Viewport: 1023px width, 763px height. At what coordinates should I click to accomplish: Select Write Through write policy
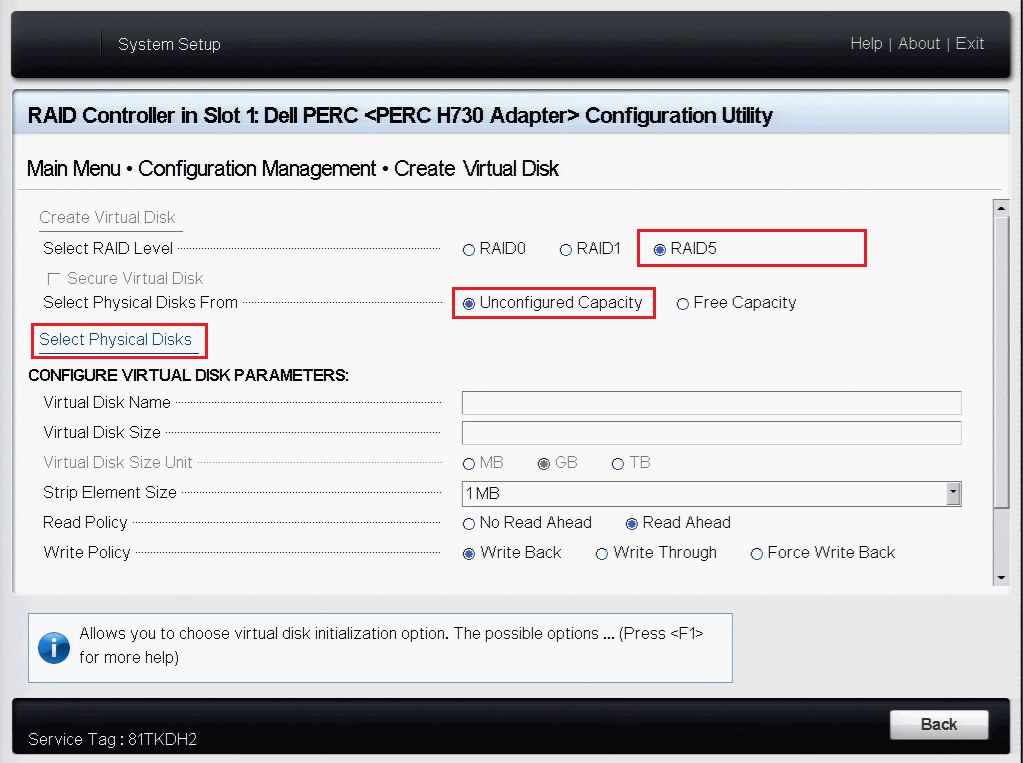coord(601,553)
